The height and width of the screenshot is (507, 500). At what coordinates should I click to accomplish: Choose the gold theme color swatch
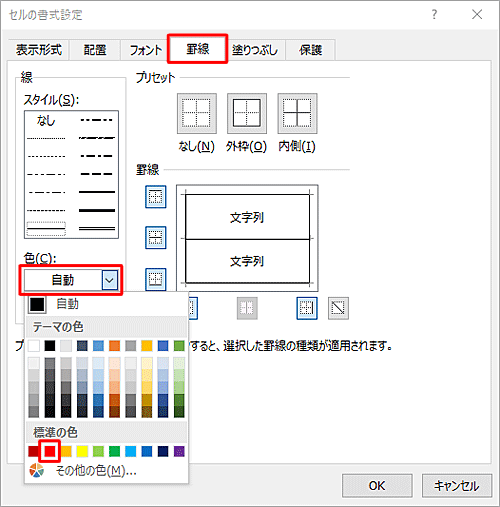147,346
